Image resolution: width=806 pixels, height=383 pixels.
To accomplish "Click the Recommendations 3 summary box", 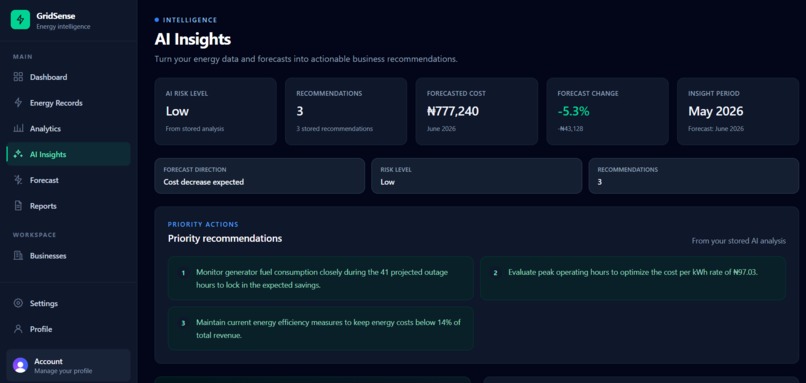I will coord(694,176).
